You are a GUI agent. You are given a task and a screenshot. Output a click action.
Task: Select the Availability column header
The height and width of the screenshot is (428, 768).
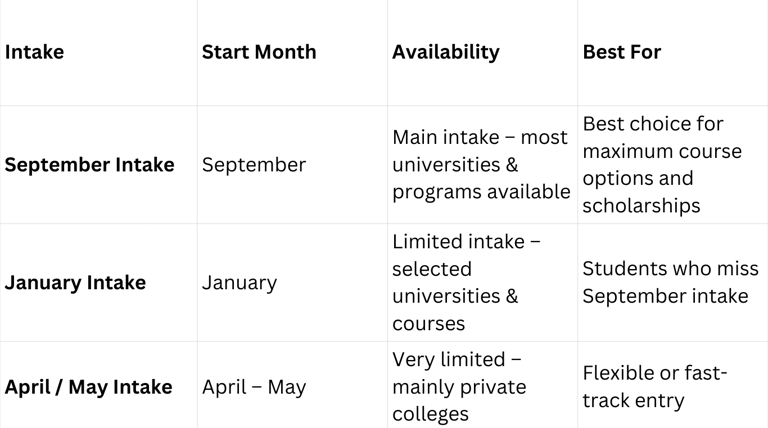click(x=446, y=53)
